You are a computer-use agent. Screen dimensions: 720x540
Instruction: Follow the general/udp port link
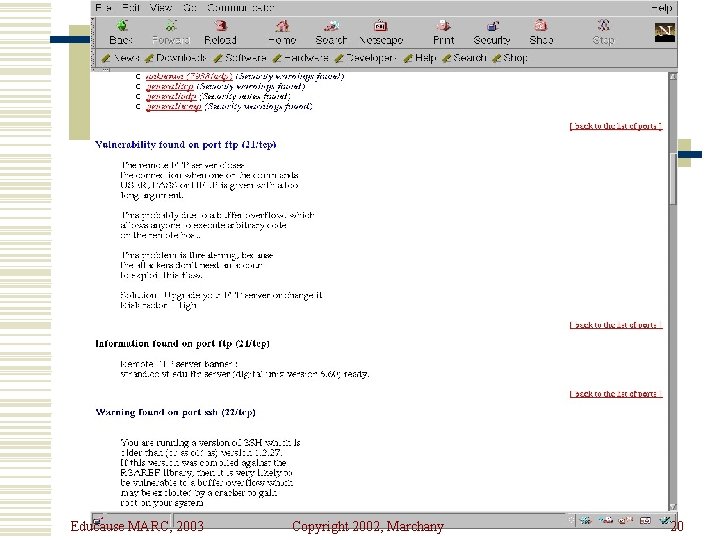[x=171, y=96]
